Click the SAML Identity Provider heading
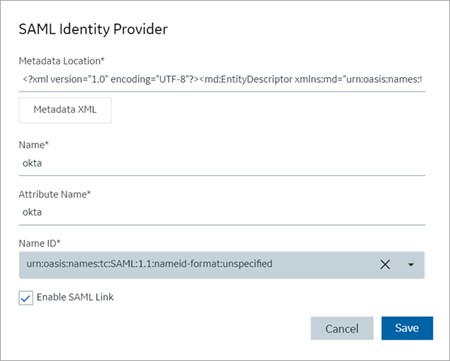 (93, 29)
